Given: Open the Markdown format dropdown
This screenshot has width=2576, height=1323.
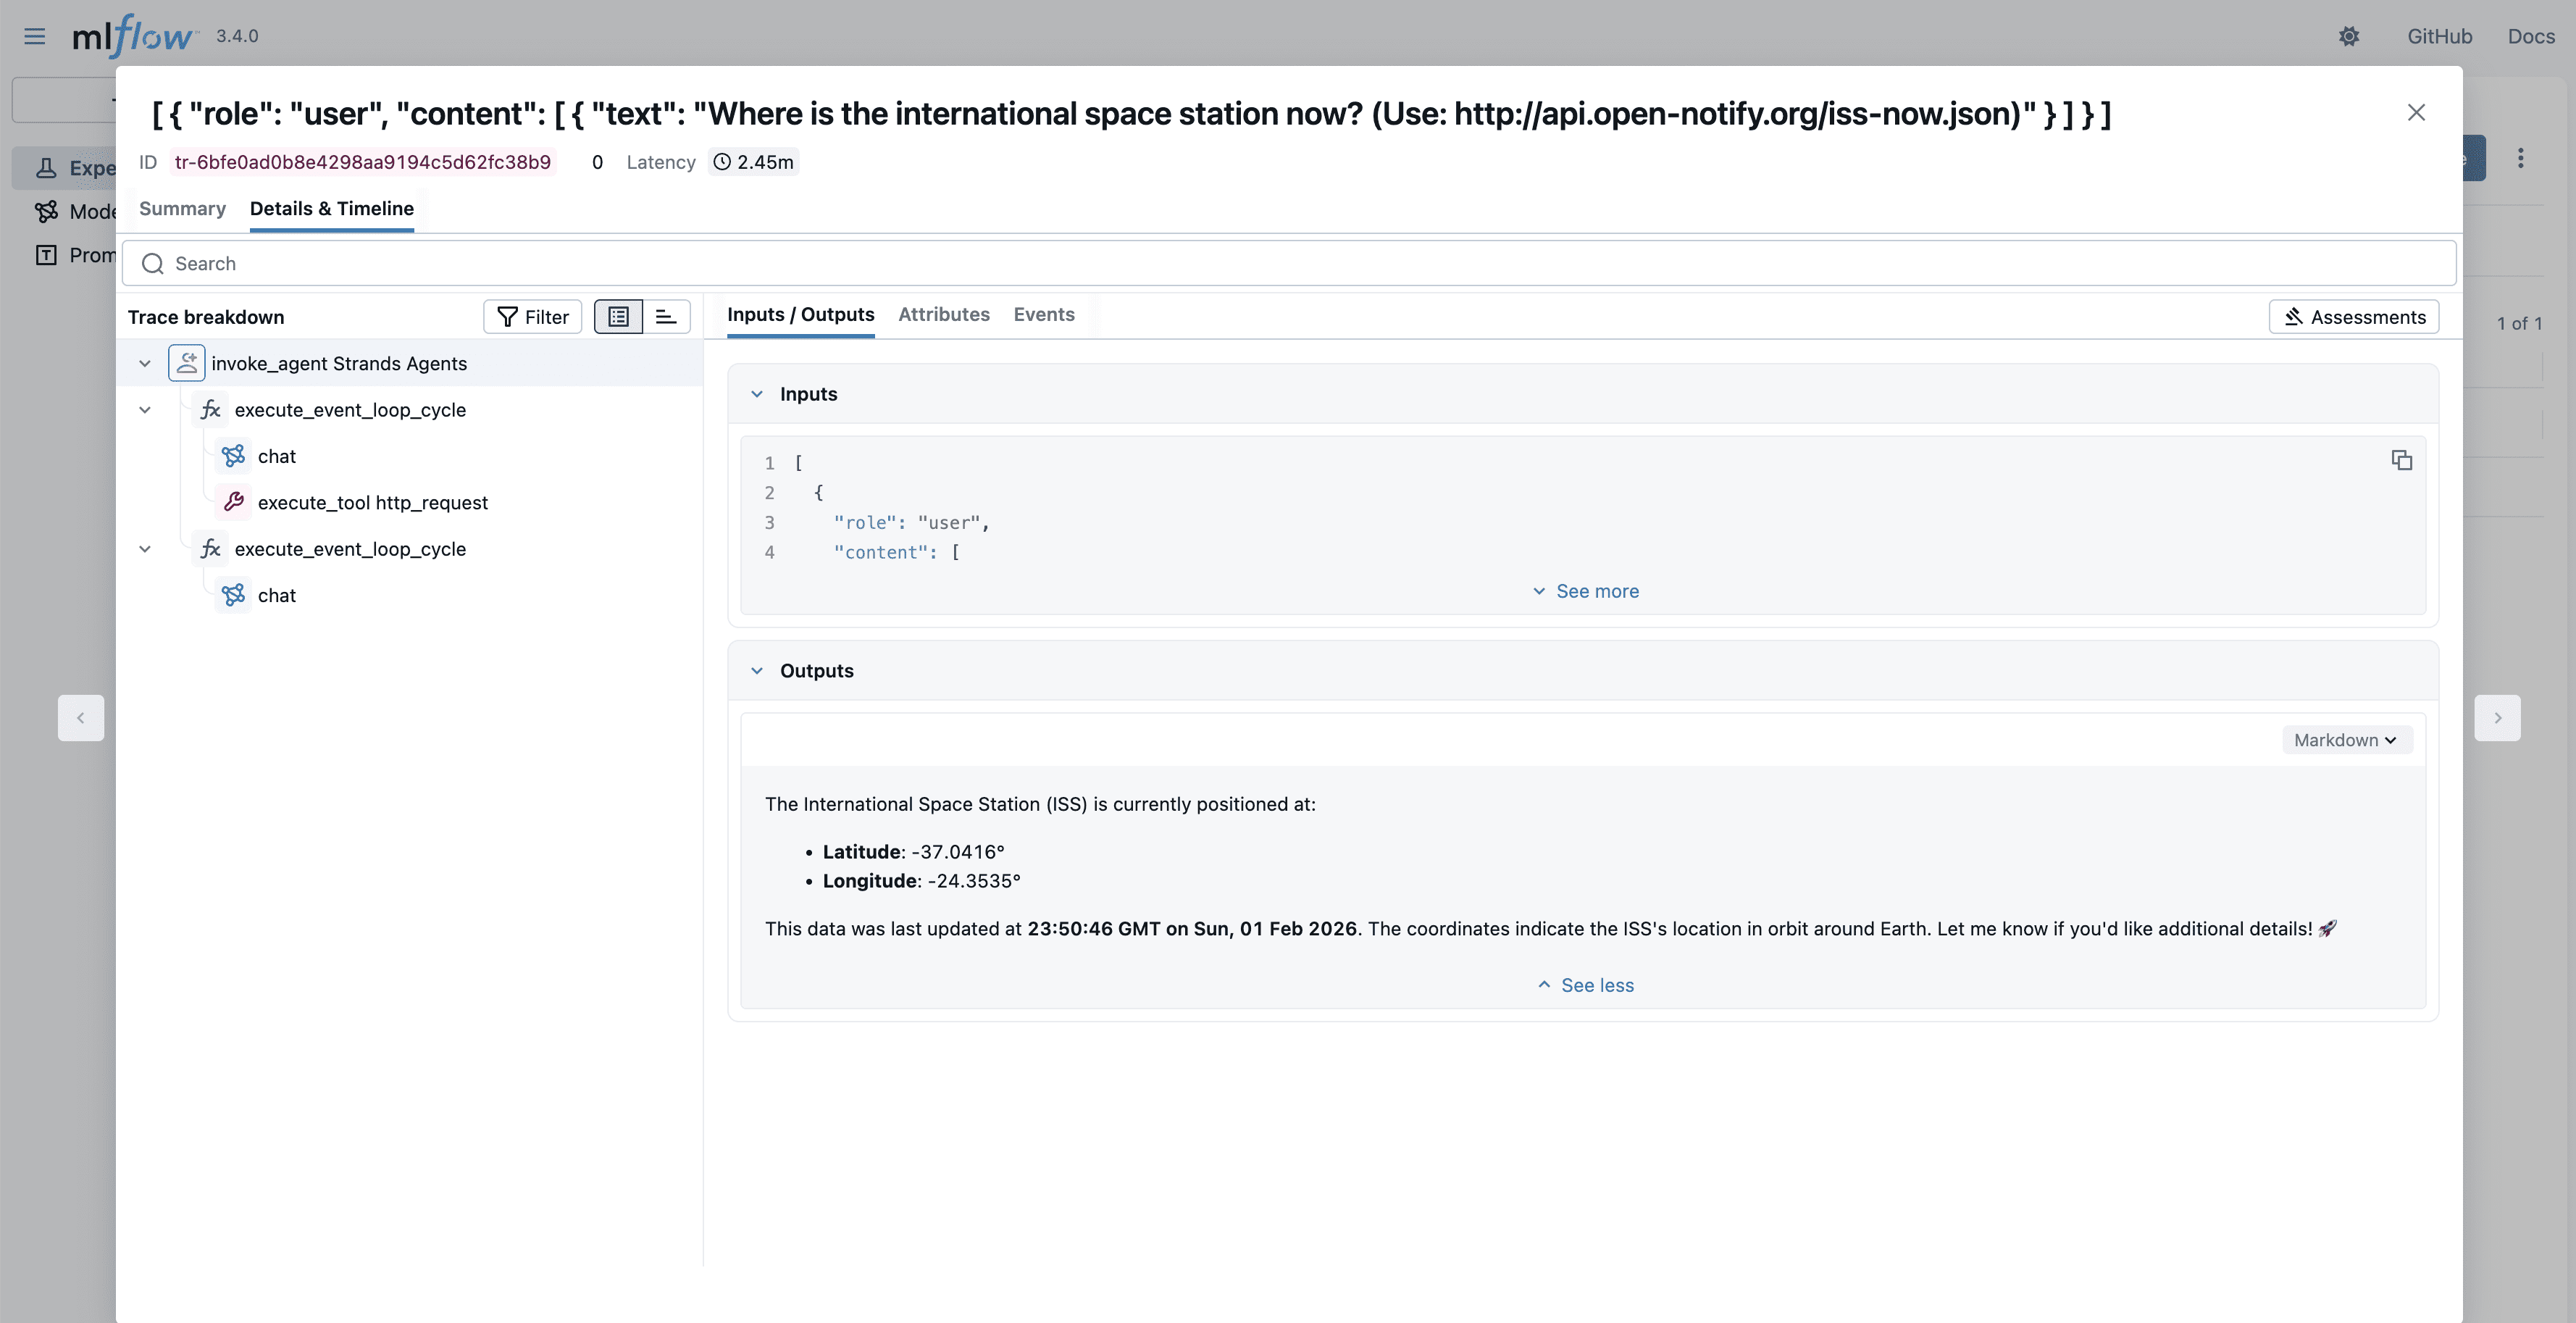Looking at the screenshot, I should 2346,740.
